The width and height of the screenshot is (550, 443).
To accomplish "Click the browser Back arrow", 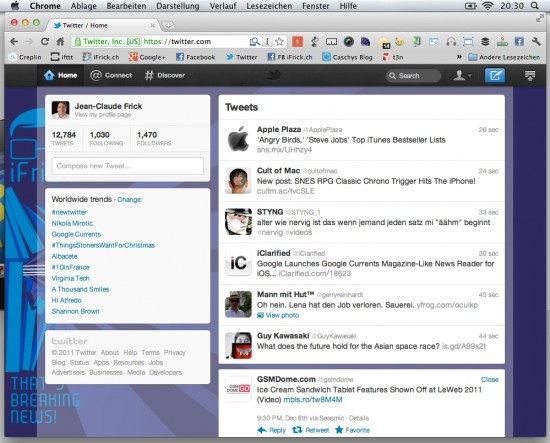I will 14,41.
